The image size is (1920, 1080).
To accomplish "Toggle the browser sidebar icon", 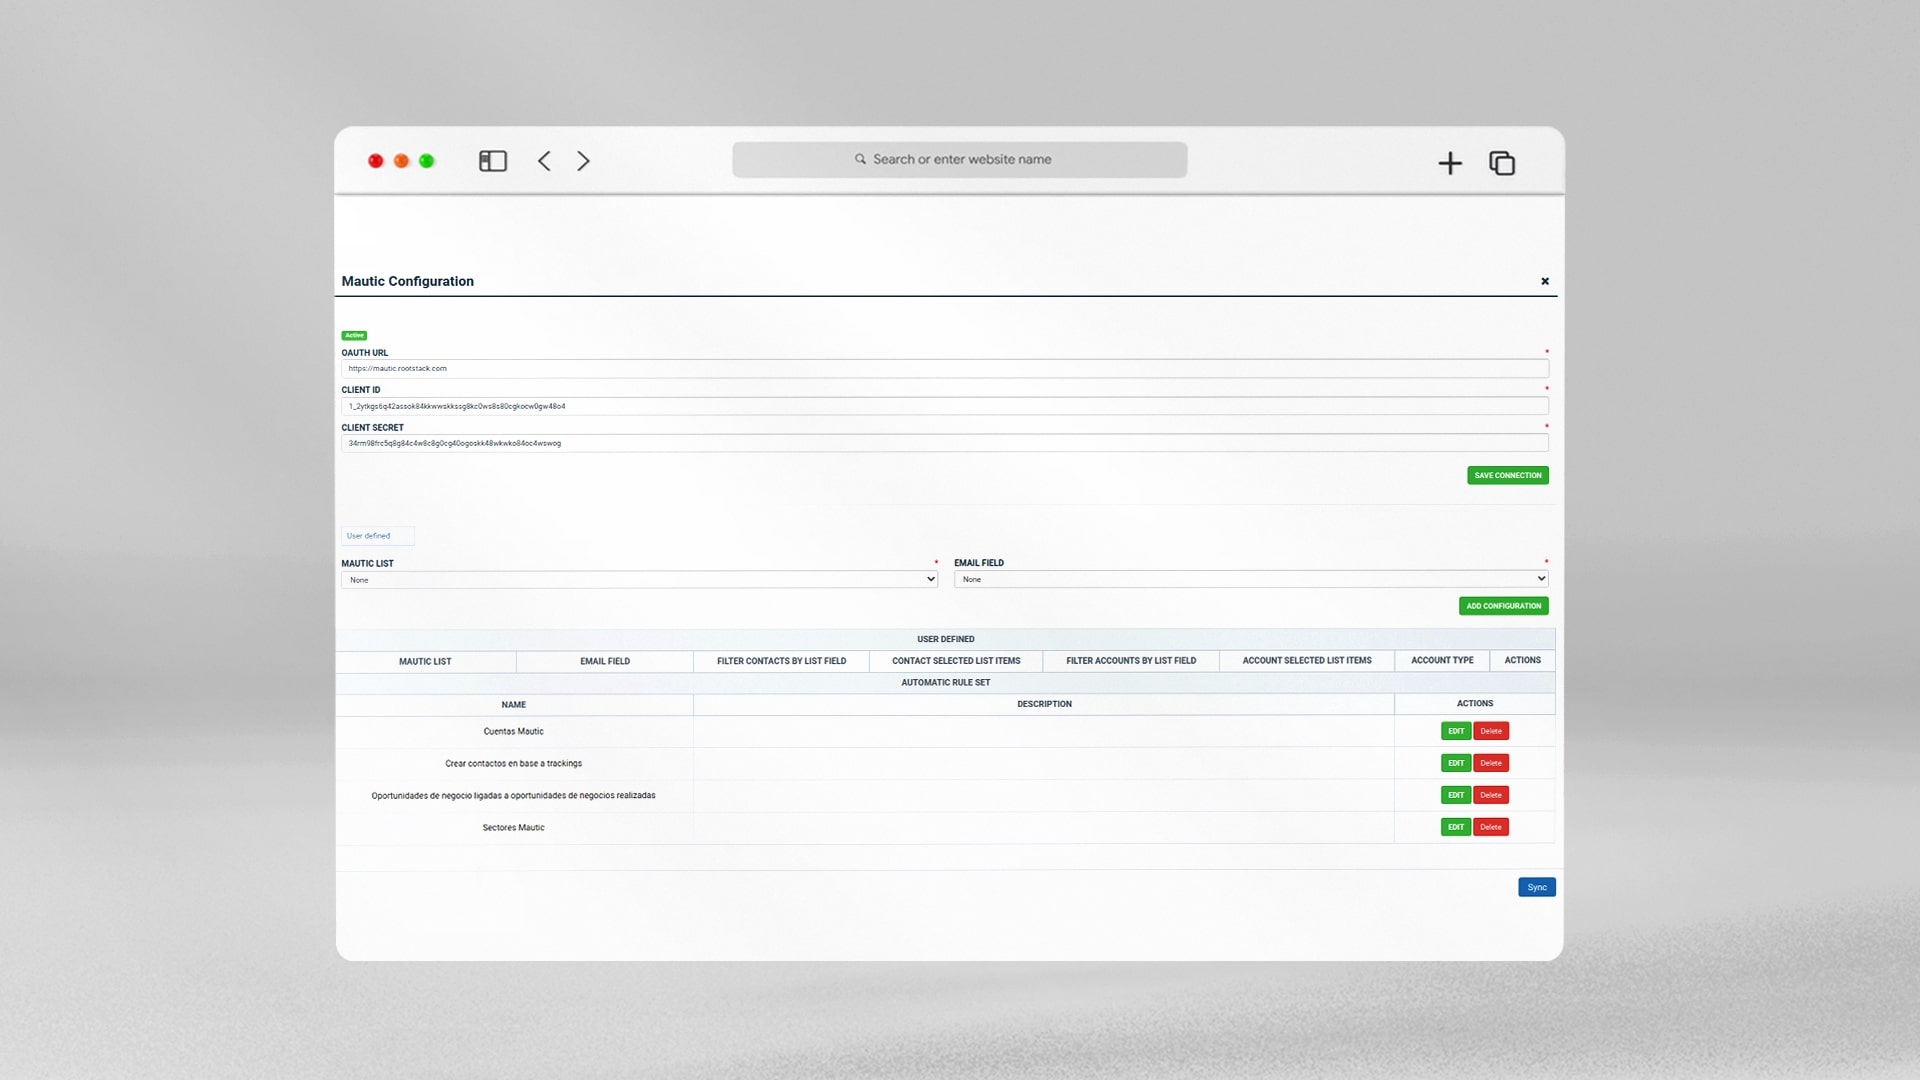I will pyautogui.click(x=493, y=161).
